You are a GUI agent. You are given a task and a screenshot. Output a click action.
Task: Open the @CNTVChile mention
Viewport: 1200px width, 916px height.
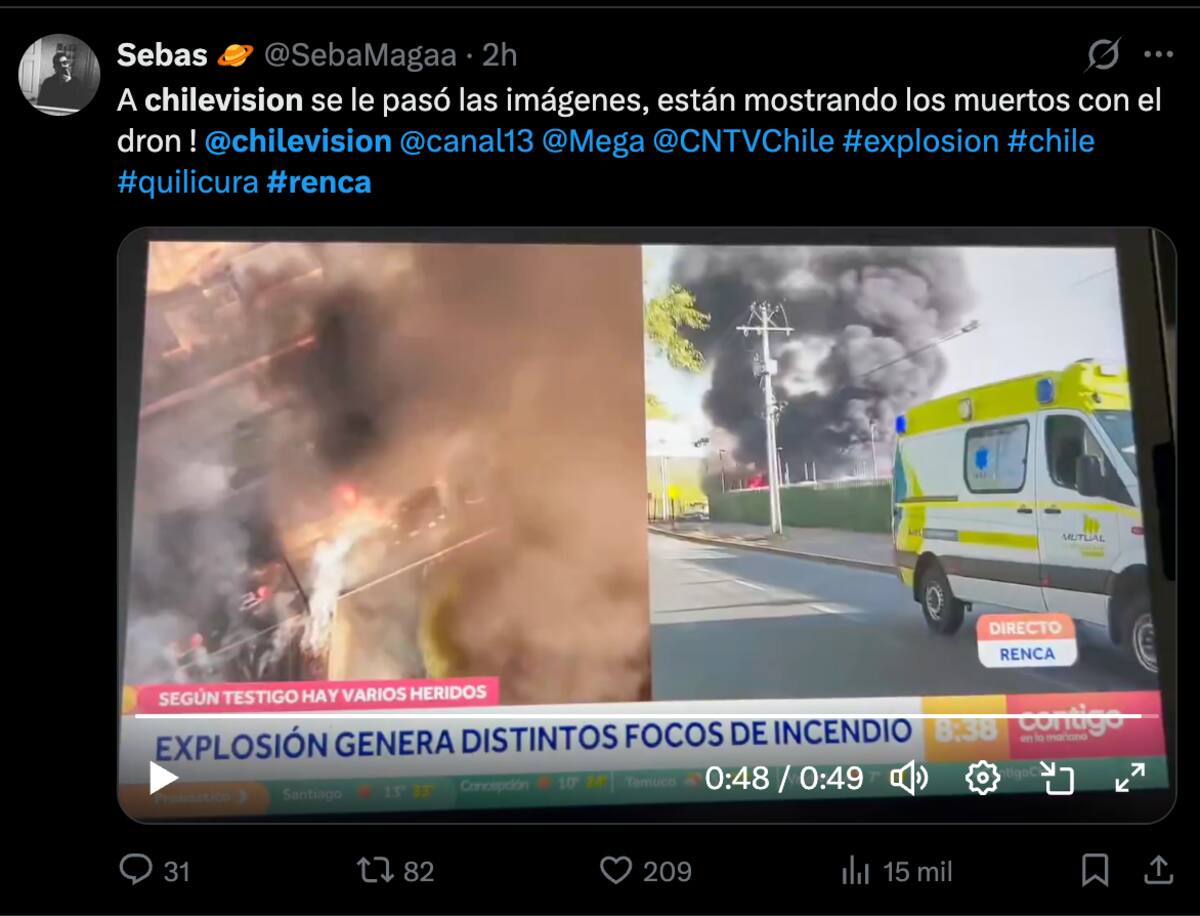pyautogui.click(x=743, y=141)
